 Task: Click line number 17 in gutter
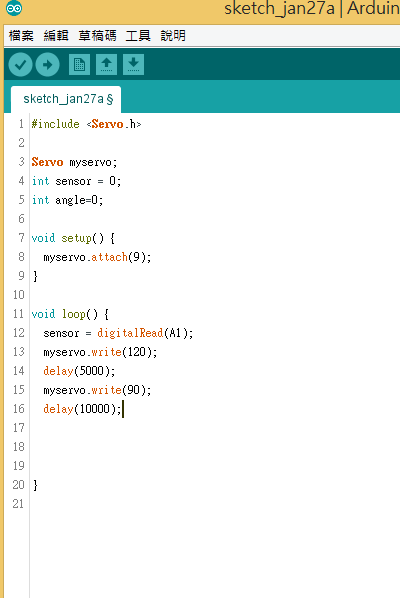pos(18,428)
